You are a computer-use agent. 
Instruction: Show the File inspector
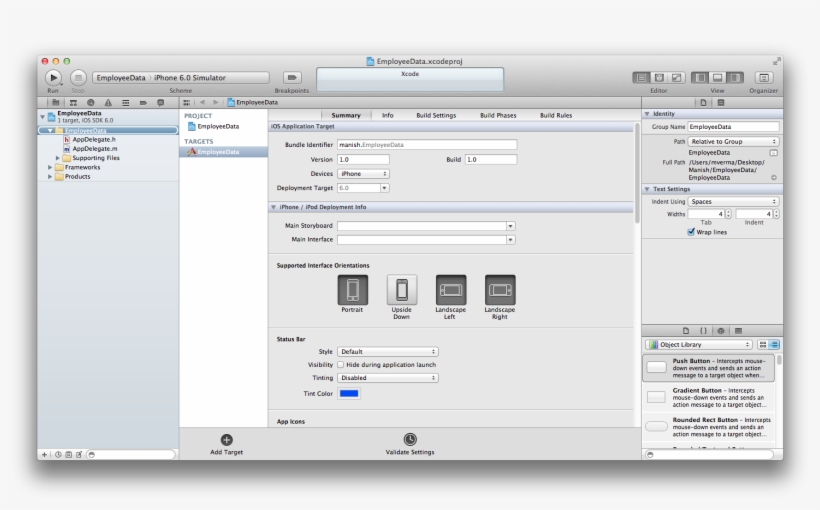(703, 103)
